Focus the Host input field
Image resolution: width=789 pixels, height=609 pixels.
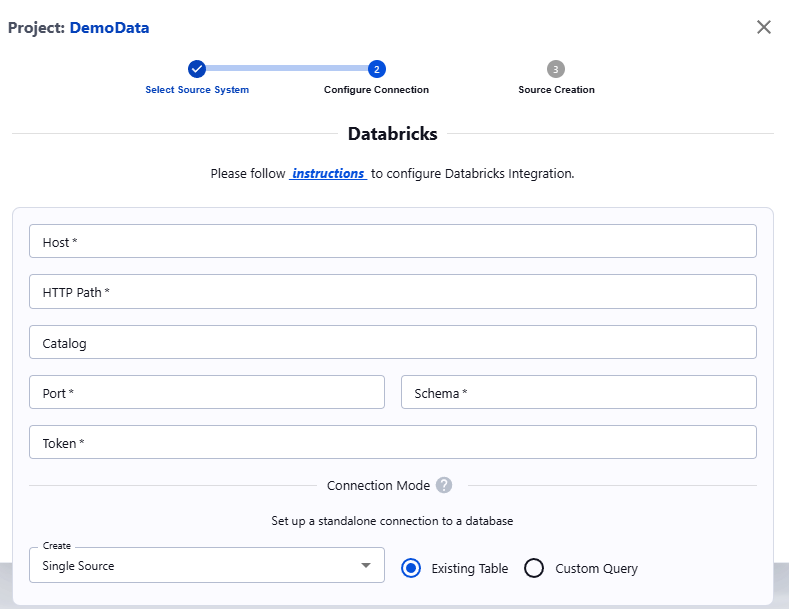coord(392,242)
